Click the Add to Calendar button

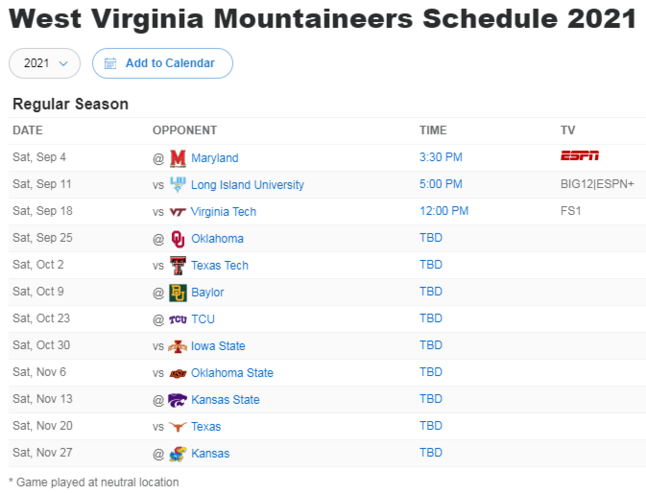click(x=162, y=63)
